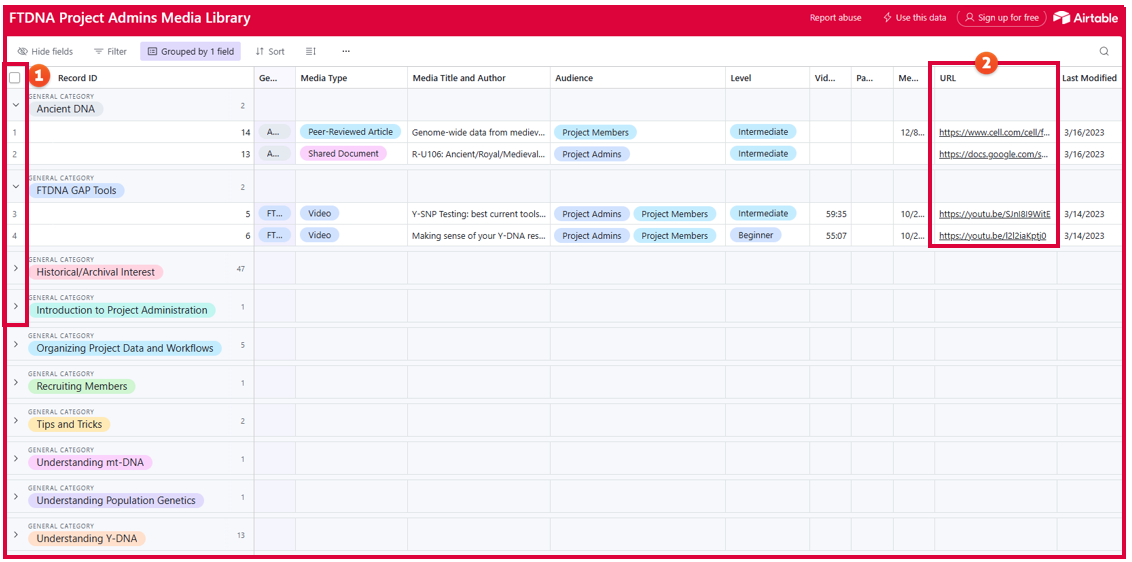Open the docs.google.com URL link
Image resolution: width=1132 pixels, height=562 pixels.
click(x=993, y=154)
